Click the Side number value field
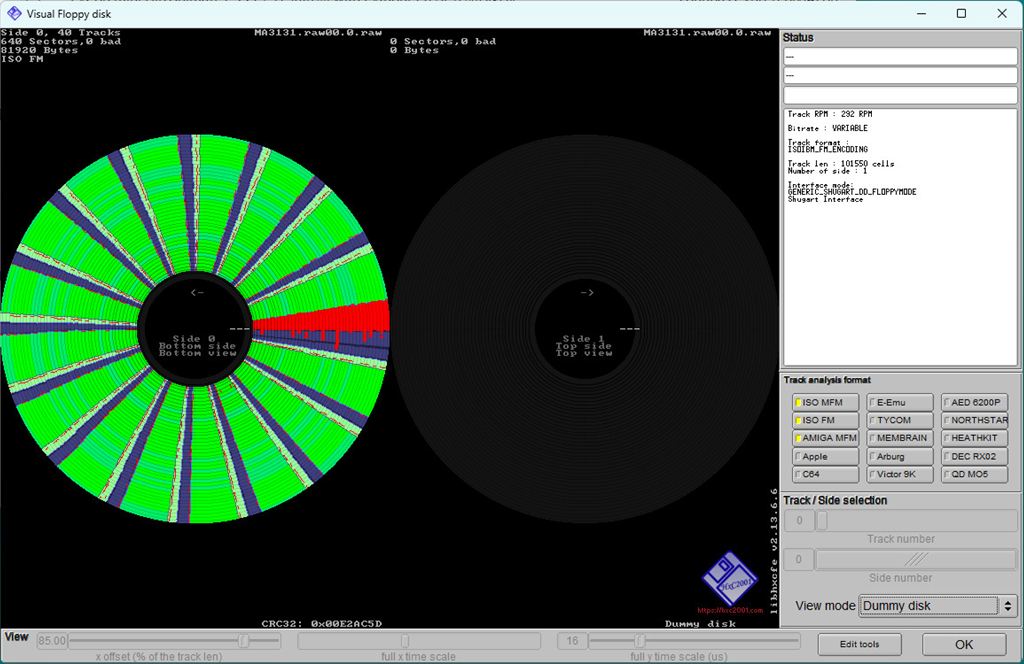1024x664 pixels. point(799,560)
